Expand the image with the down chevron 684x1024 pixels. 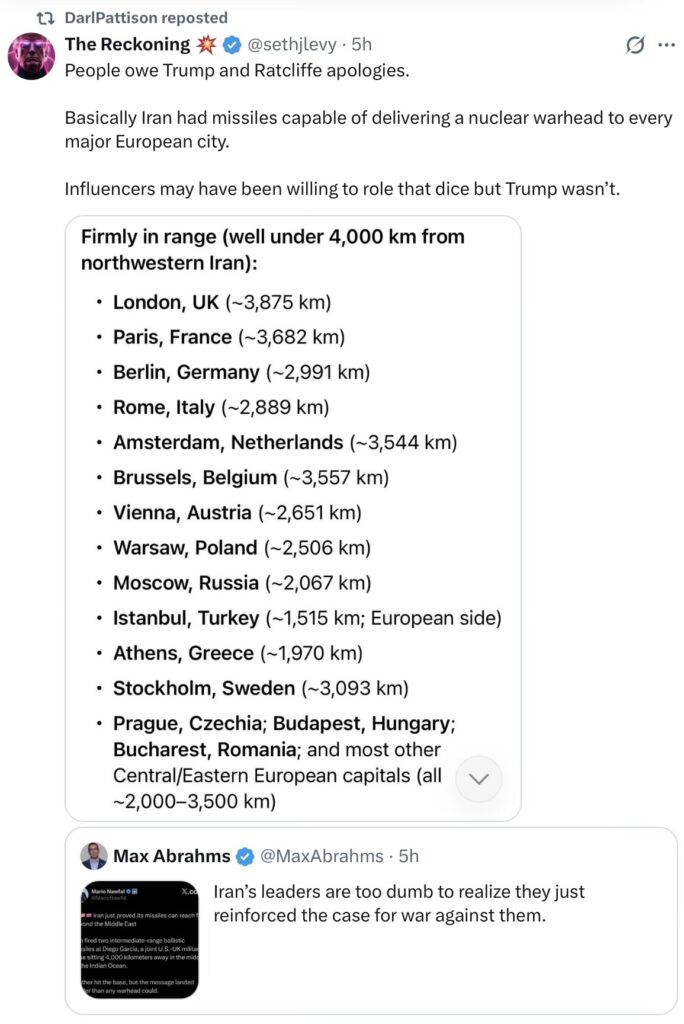[x=478, y=779]
